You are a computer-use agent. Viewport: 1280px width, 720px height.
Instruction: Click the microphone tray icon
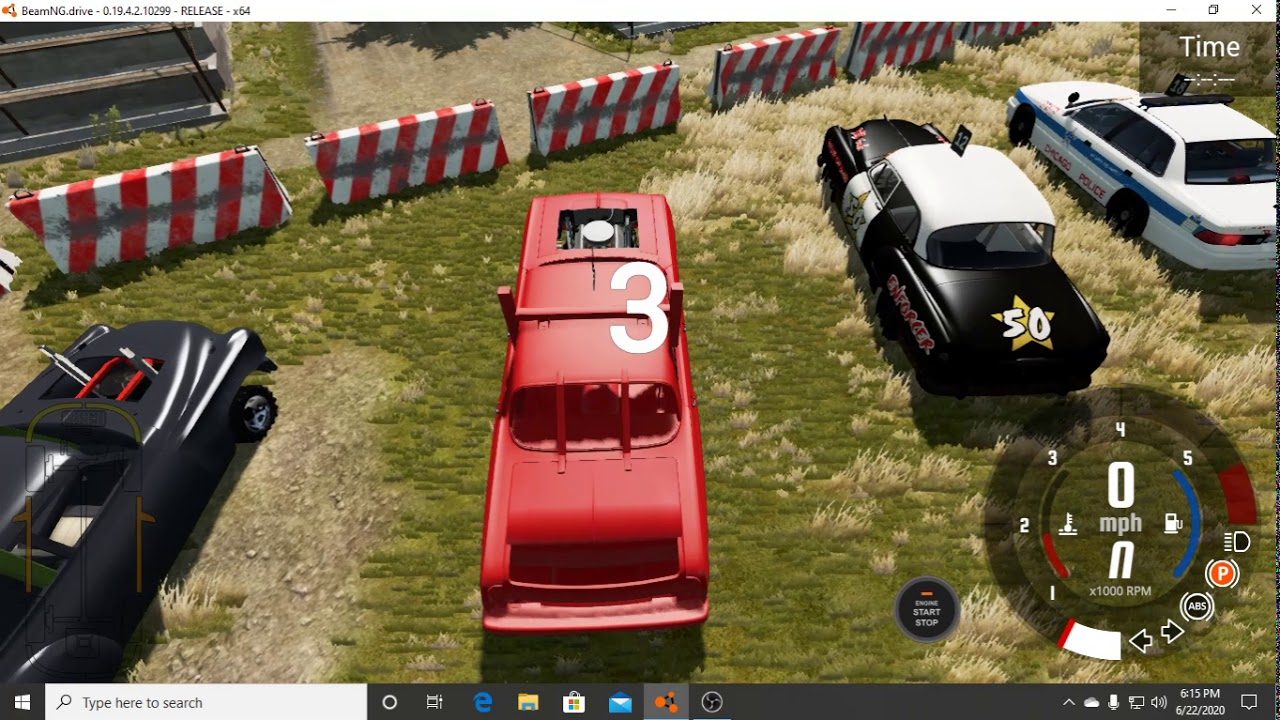coord(1114,702)
